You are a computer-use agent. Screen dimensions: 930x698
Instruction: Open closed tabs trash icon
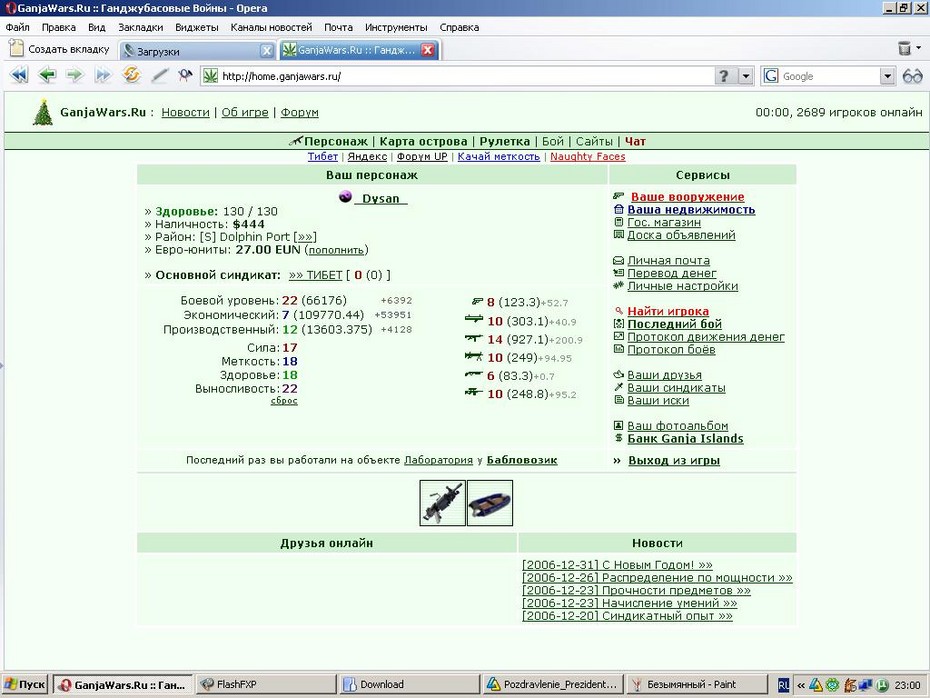pyautogui.click(x=904, y=48)
